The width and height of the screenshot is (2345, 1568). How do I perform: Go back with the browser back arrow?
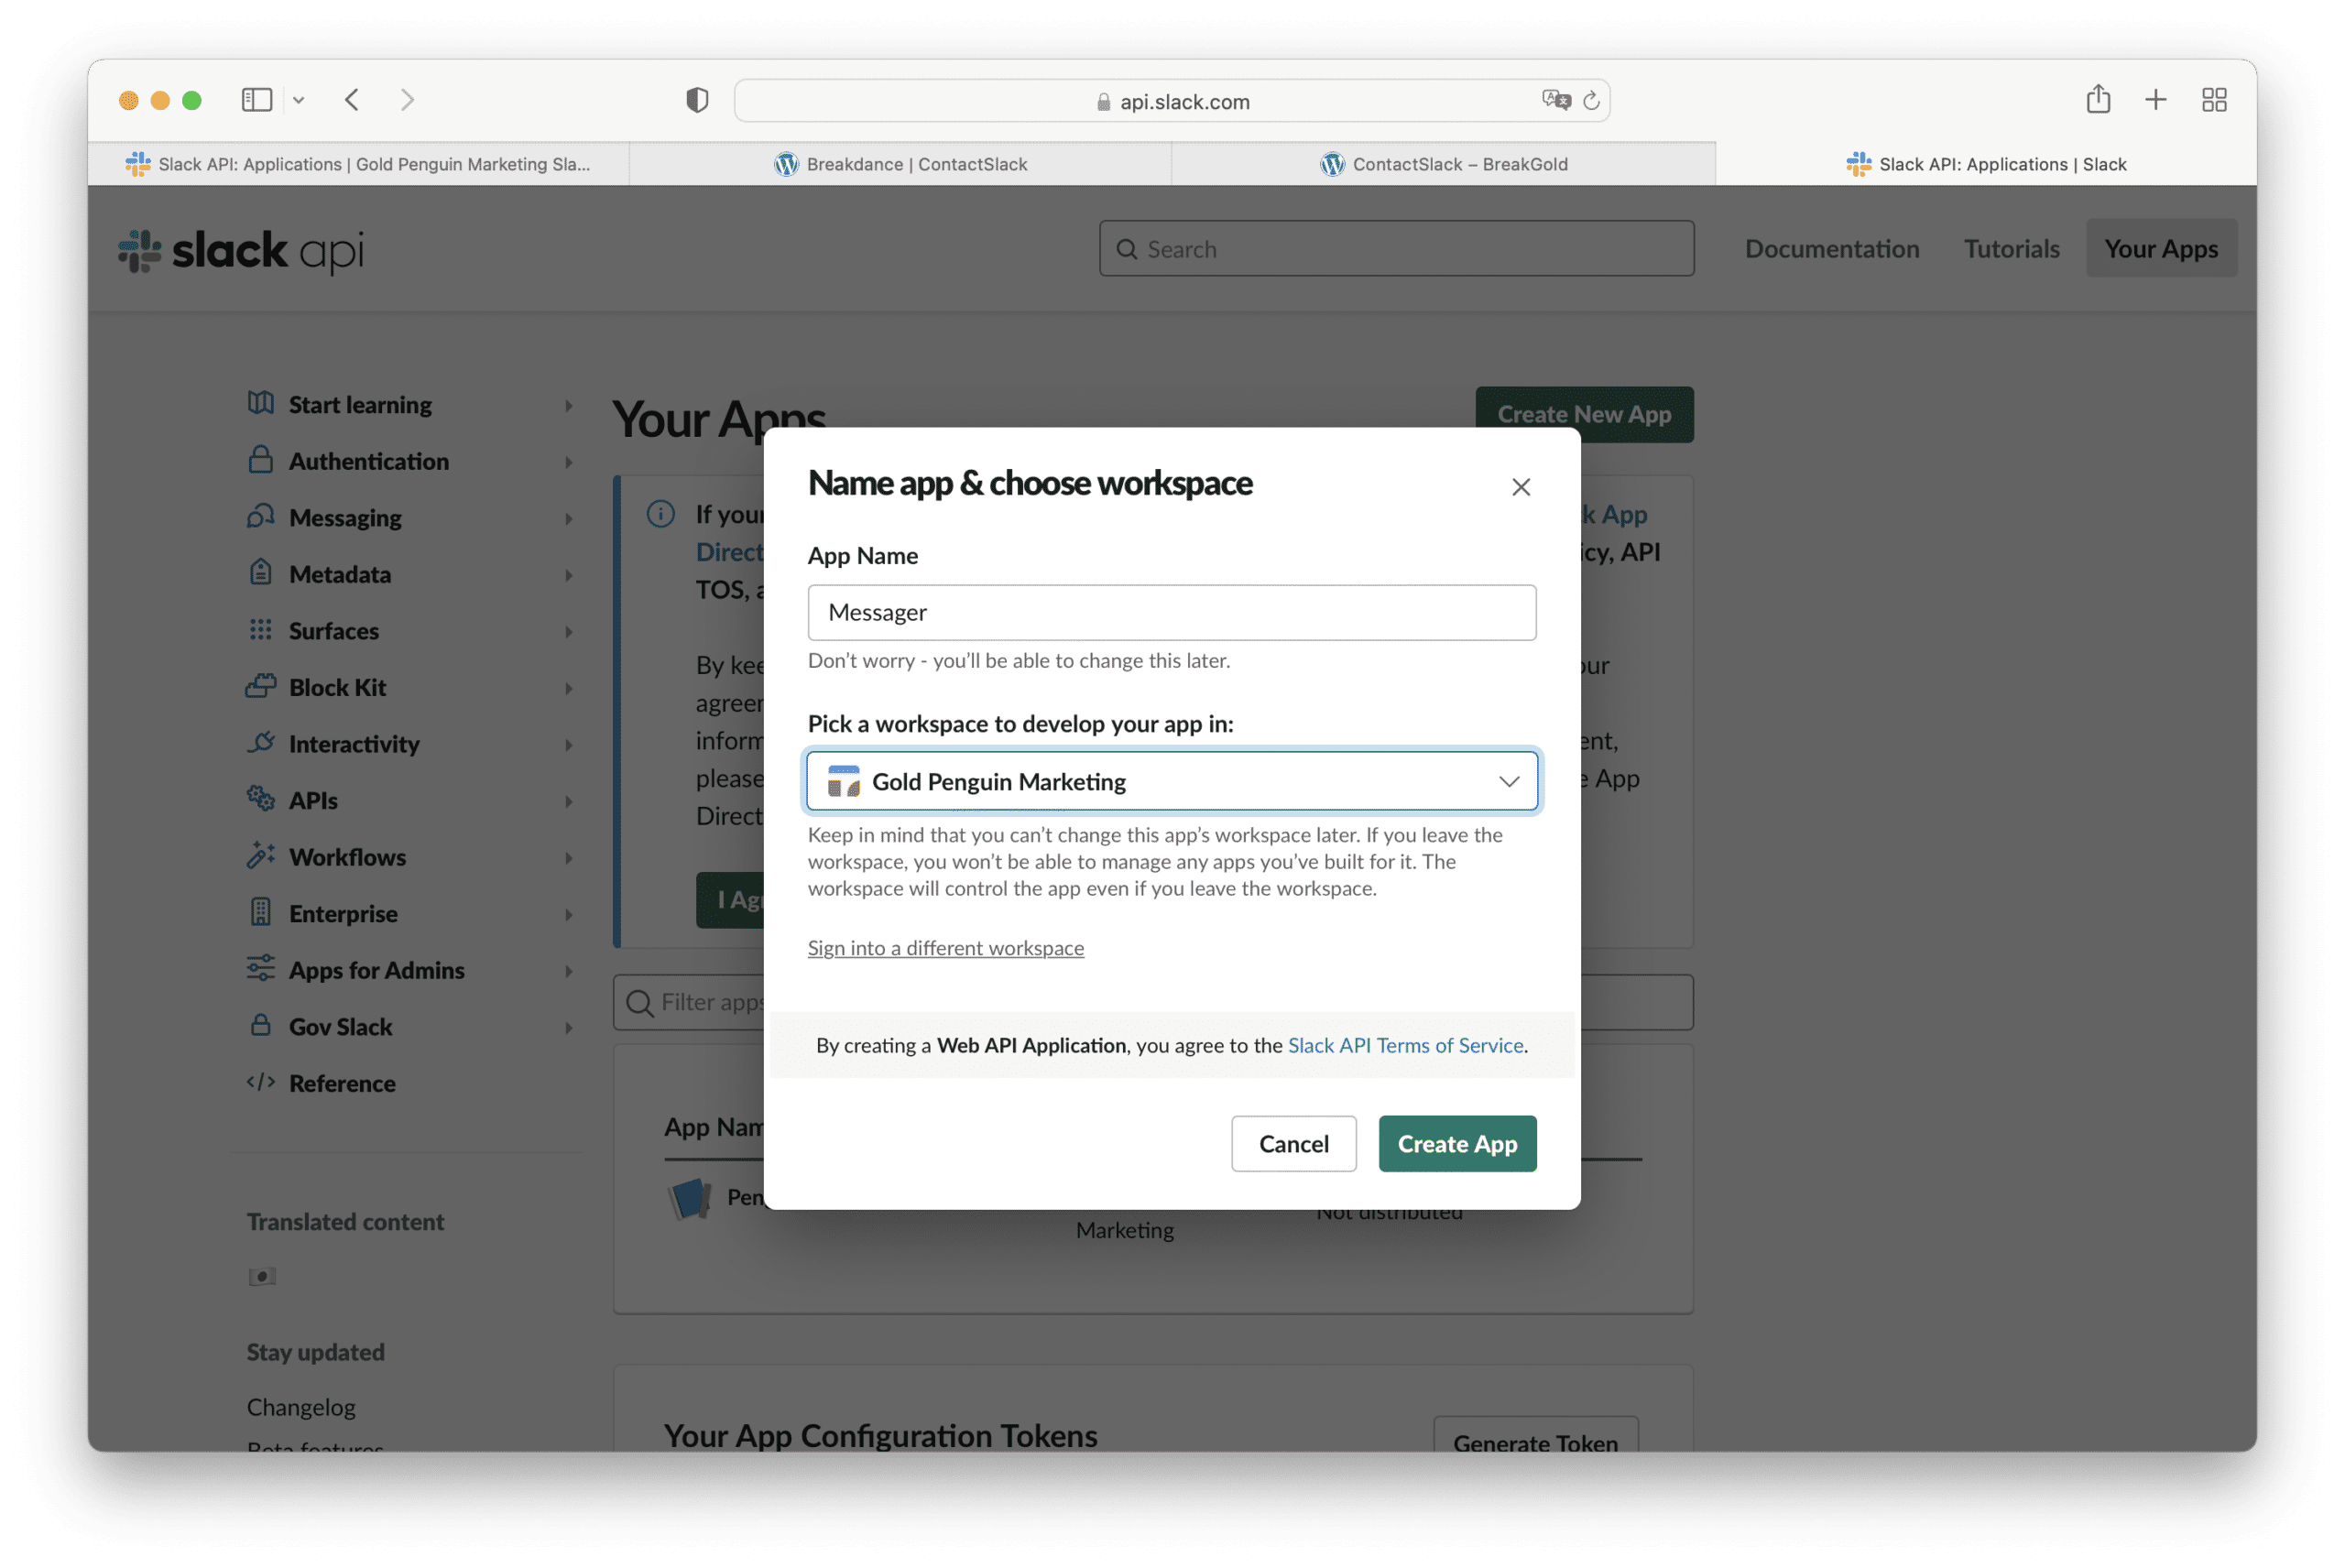pyautogui.click(x=352, y=100)
